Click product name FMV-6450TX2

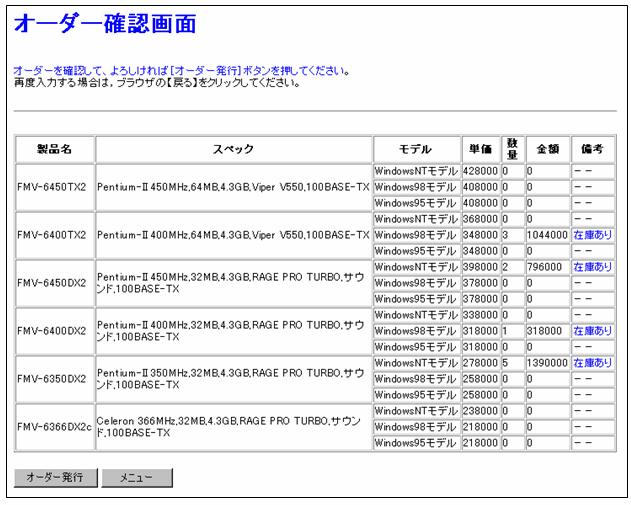pyautogui.click(x=52, y=188)
